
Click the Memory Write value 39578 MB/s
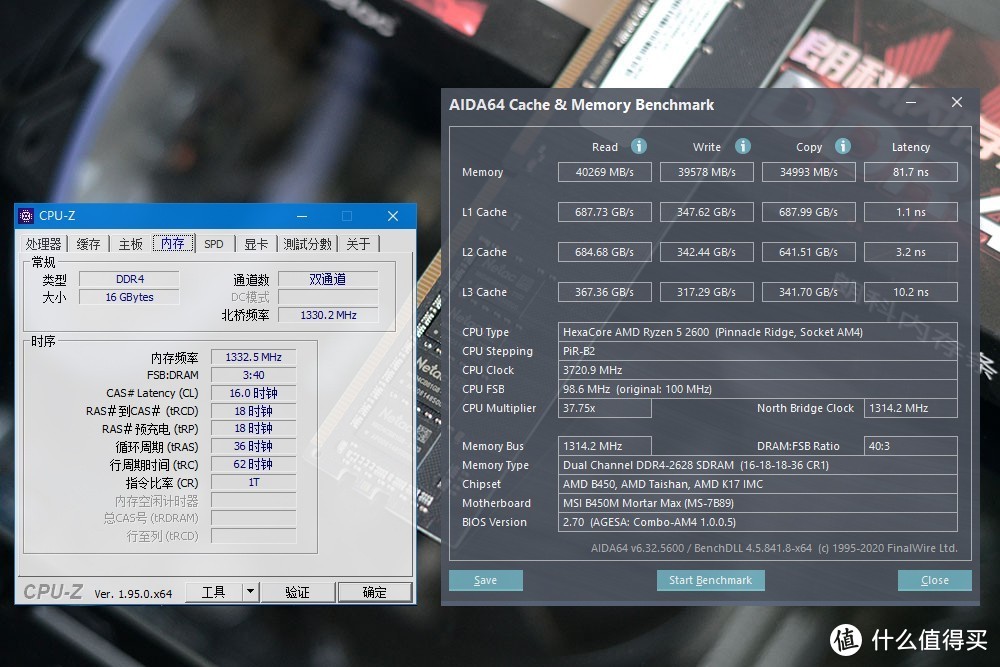(x=707, y=172)
